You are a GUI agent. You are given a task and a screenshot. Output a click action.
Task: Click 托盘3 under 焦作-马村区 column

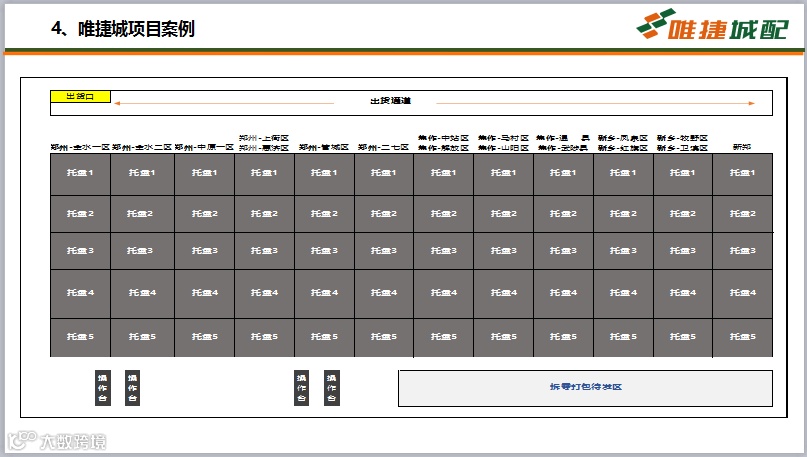503,251
